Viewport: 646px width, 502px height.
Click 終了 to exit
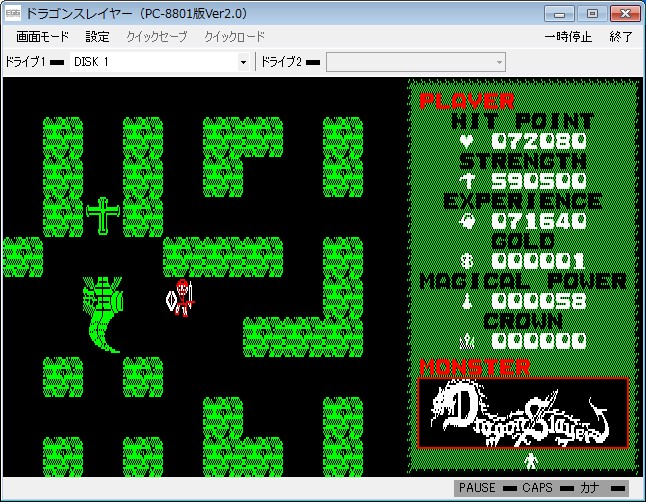coord(620,37)
